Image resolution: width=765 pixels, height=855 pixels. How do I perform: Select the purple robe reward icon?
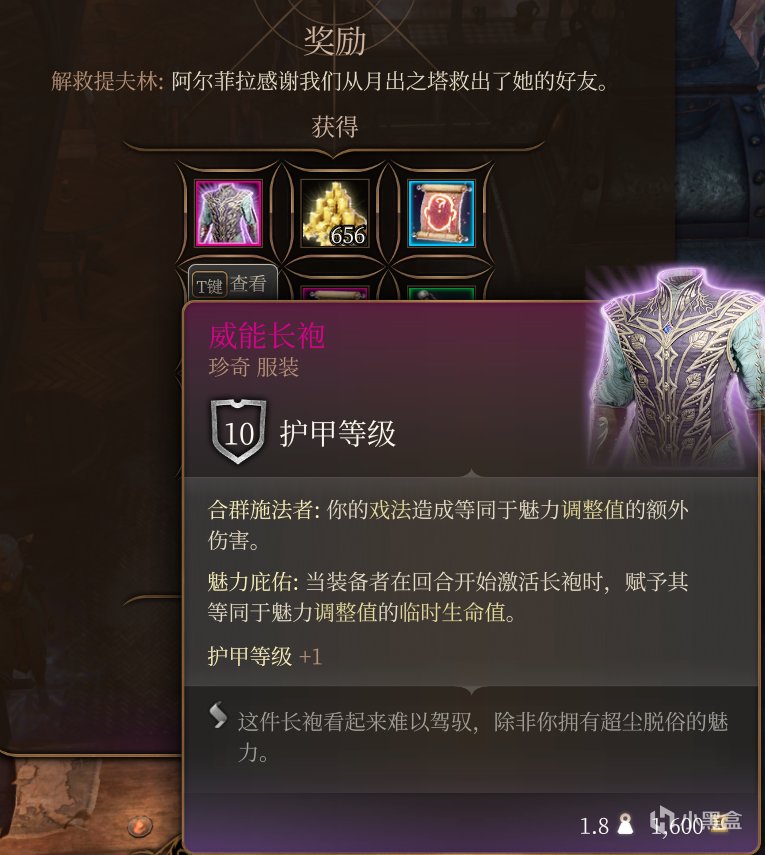click(x=228, y=213)
